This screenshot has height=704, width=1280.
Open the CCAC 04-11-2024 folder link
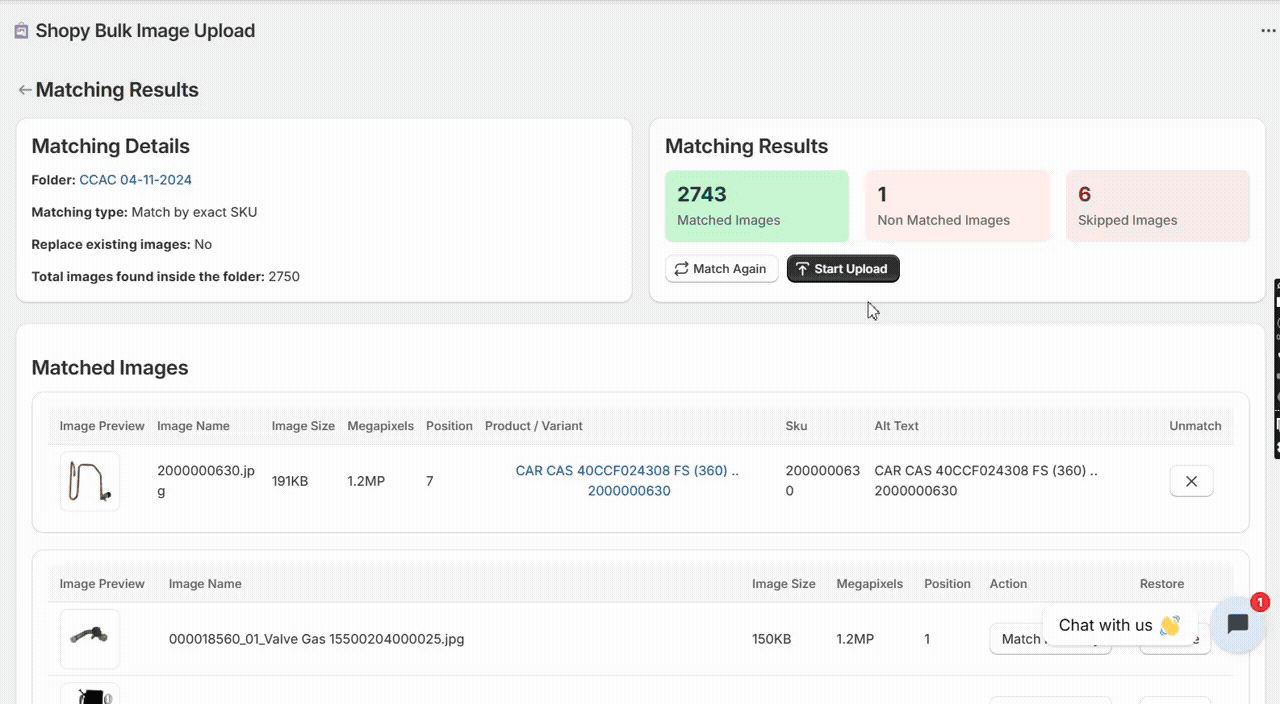point(135,180)
